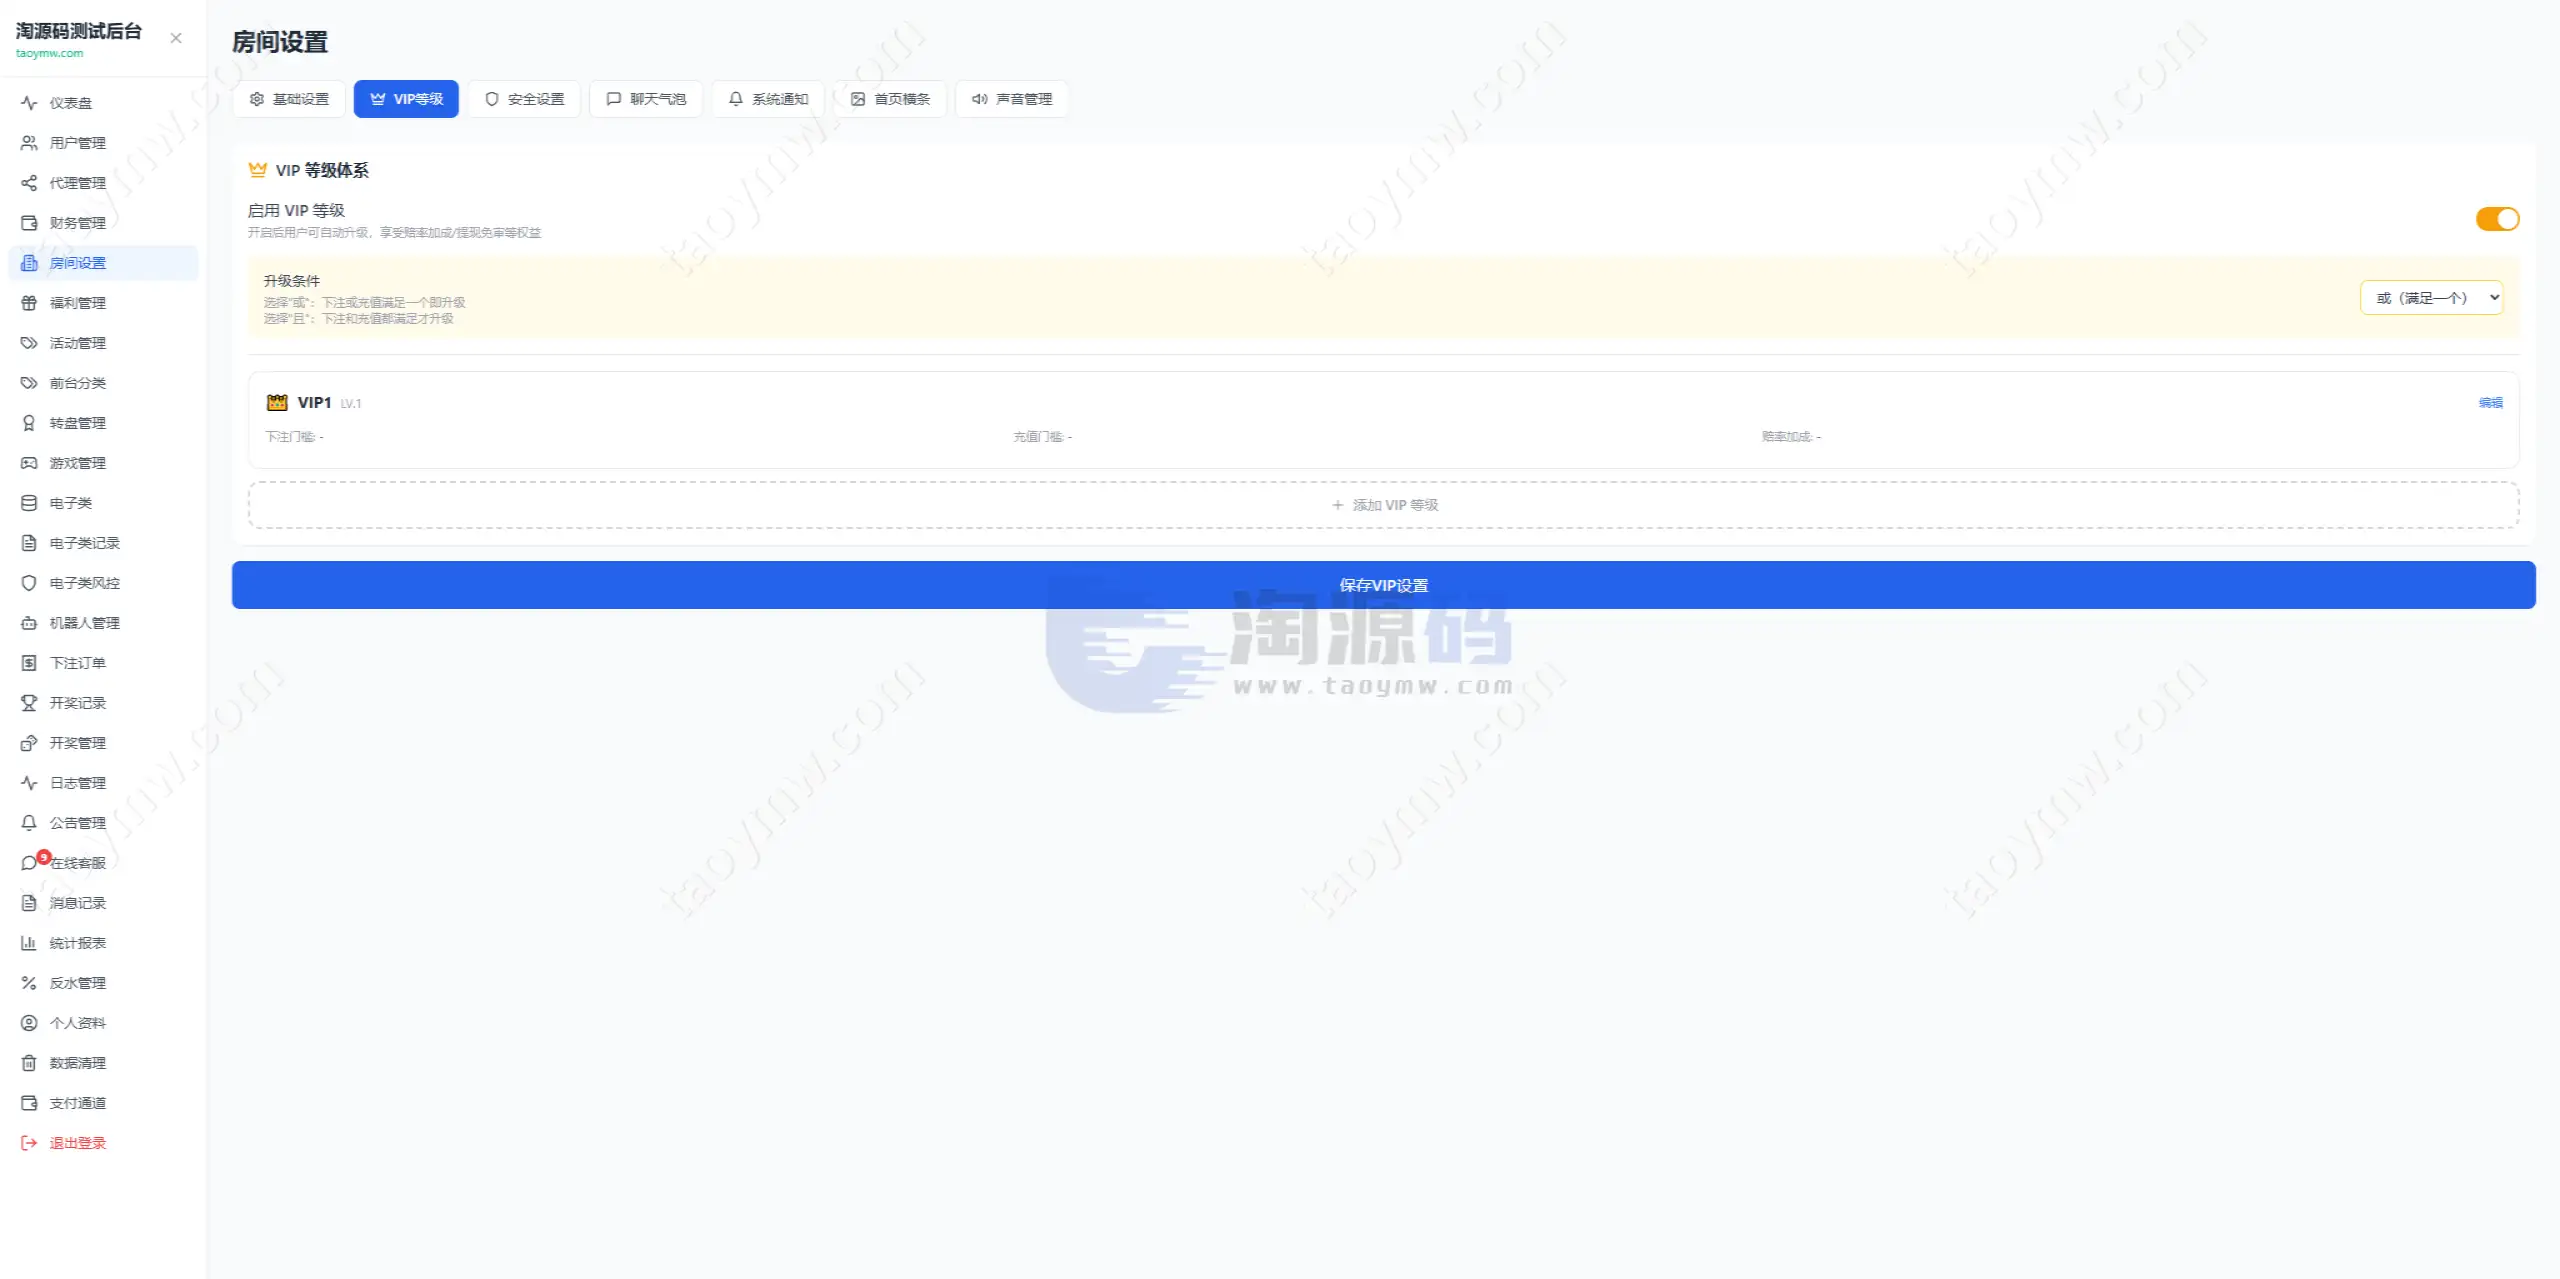Click the 淘源码测试后台 site title
The height and width of the screenshot is (1279, 2560).
[79, 31]
